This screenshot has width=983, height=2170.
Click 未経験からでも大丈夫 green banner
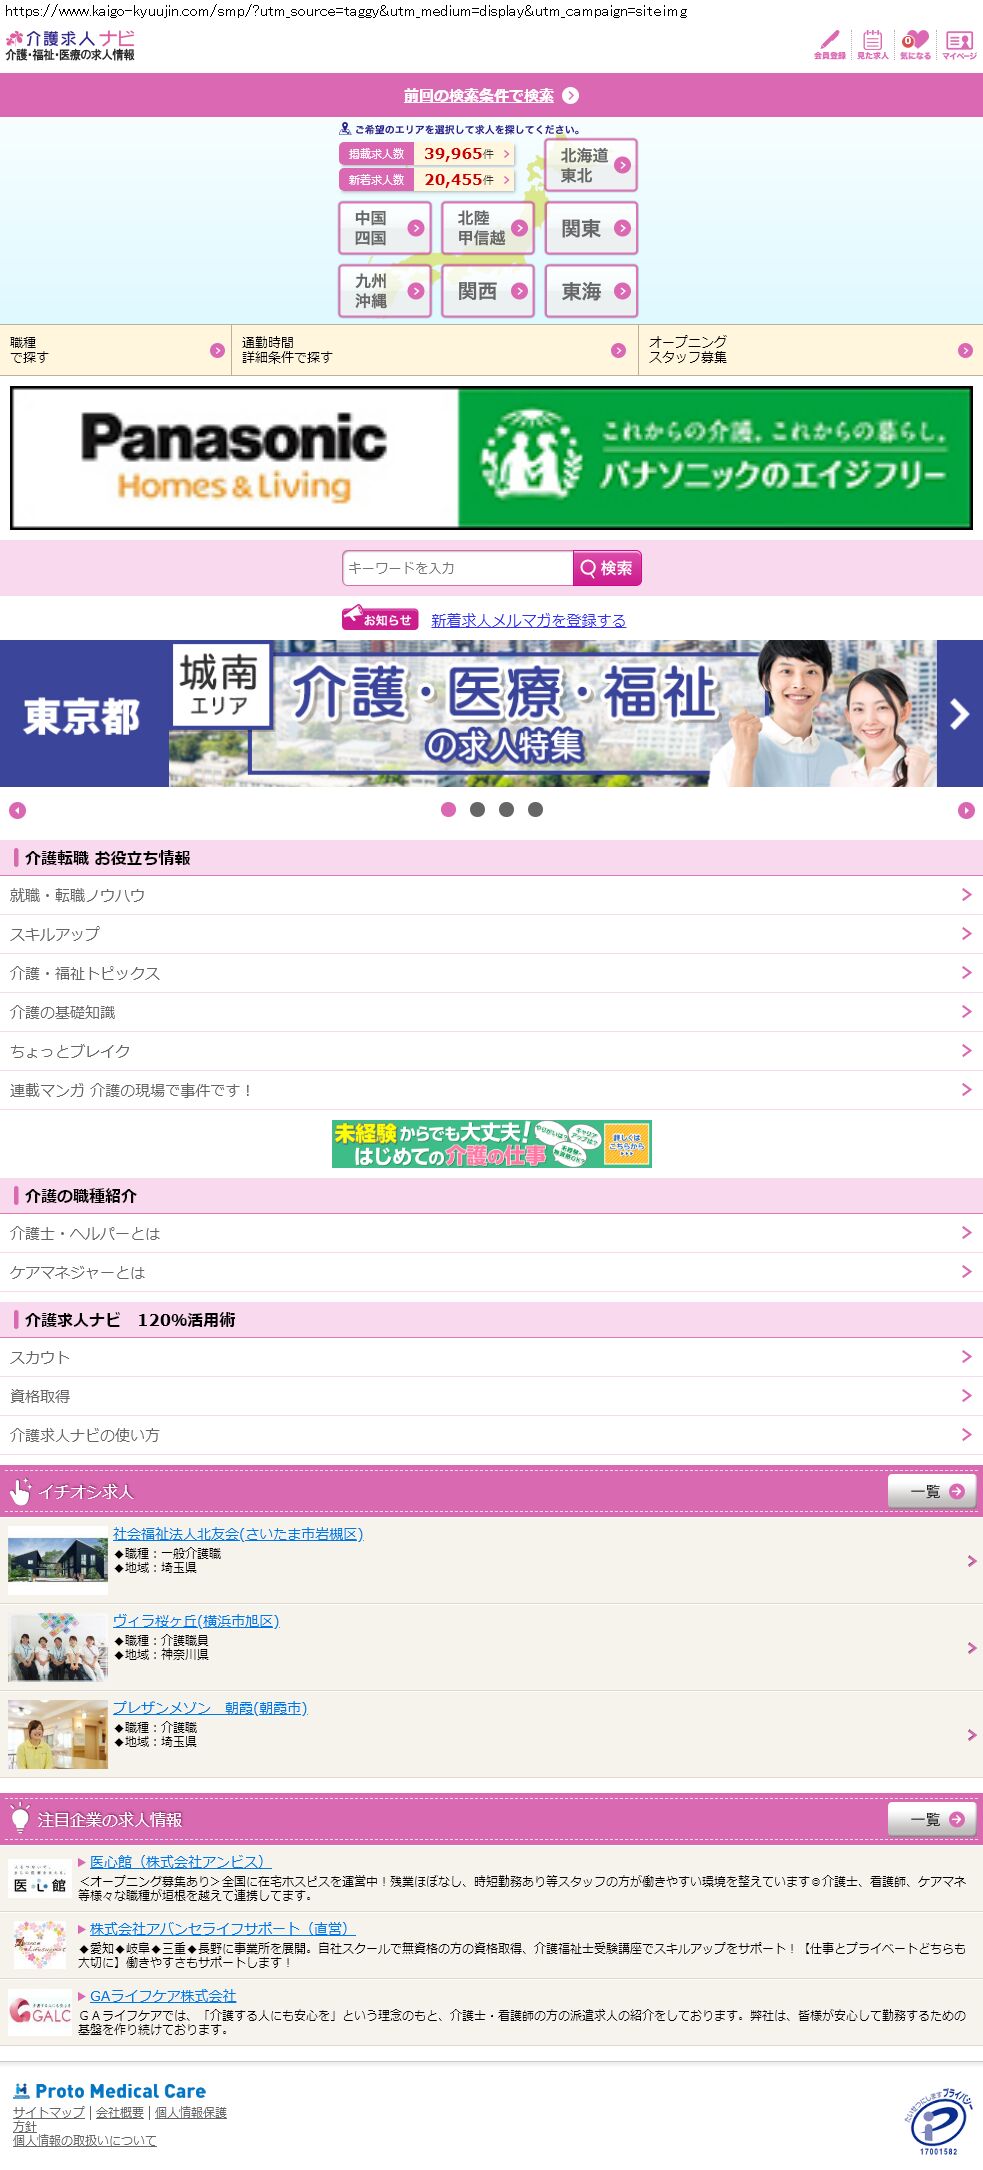tap(492, 1144)
